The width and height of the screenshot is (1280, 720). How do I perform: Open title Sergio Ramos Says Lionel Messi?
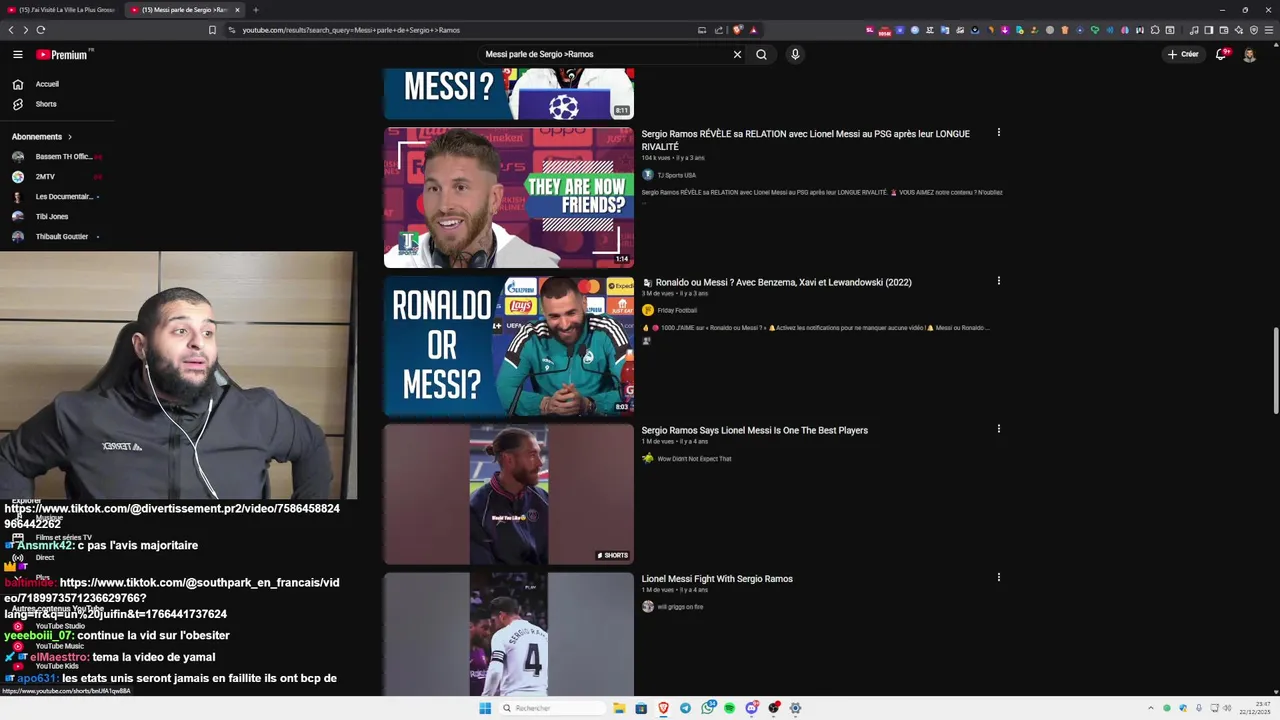pyautogui.click(x=754, y=431)
